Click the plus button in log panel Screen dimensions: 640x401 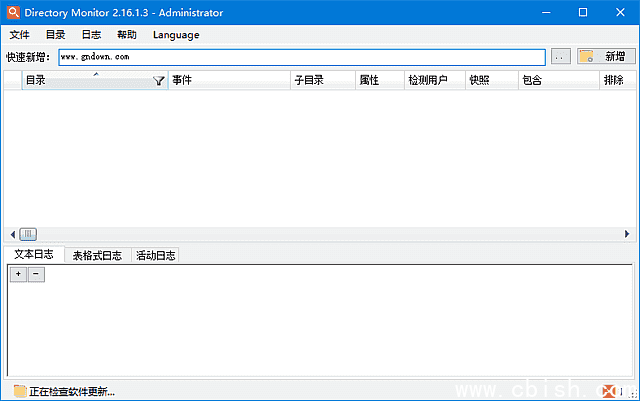click(18, 274)
